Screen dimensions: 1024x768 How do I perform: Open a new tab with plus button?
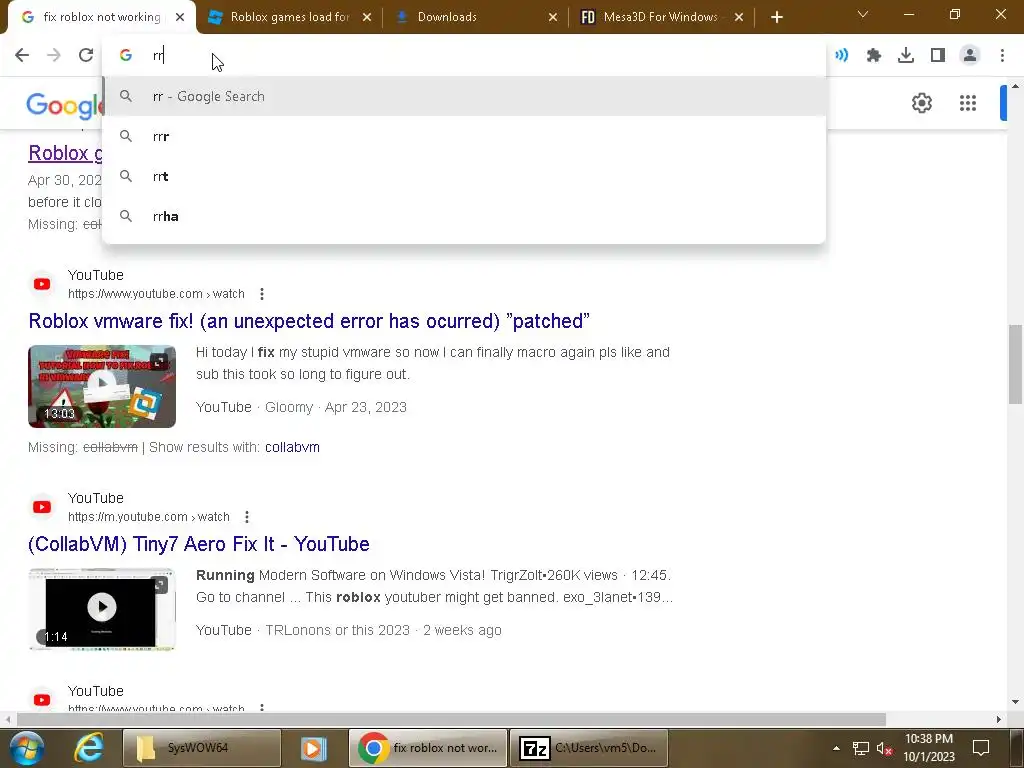[x=776, y=17]
